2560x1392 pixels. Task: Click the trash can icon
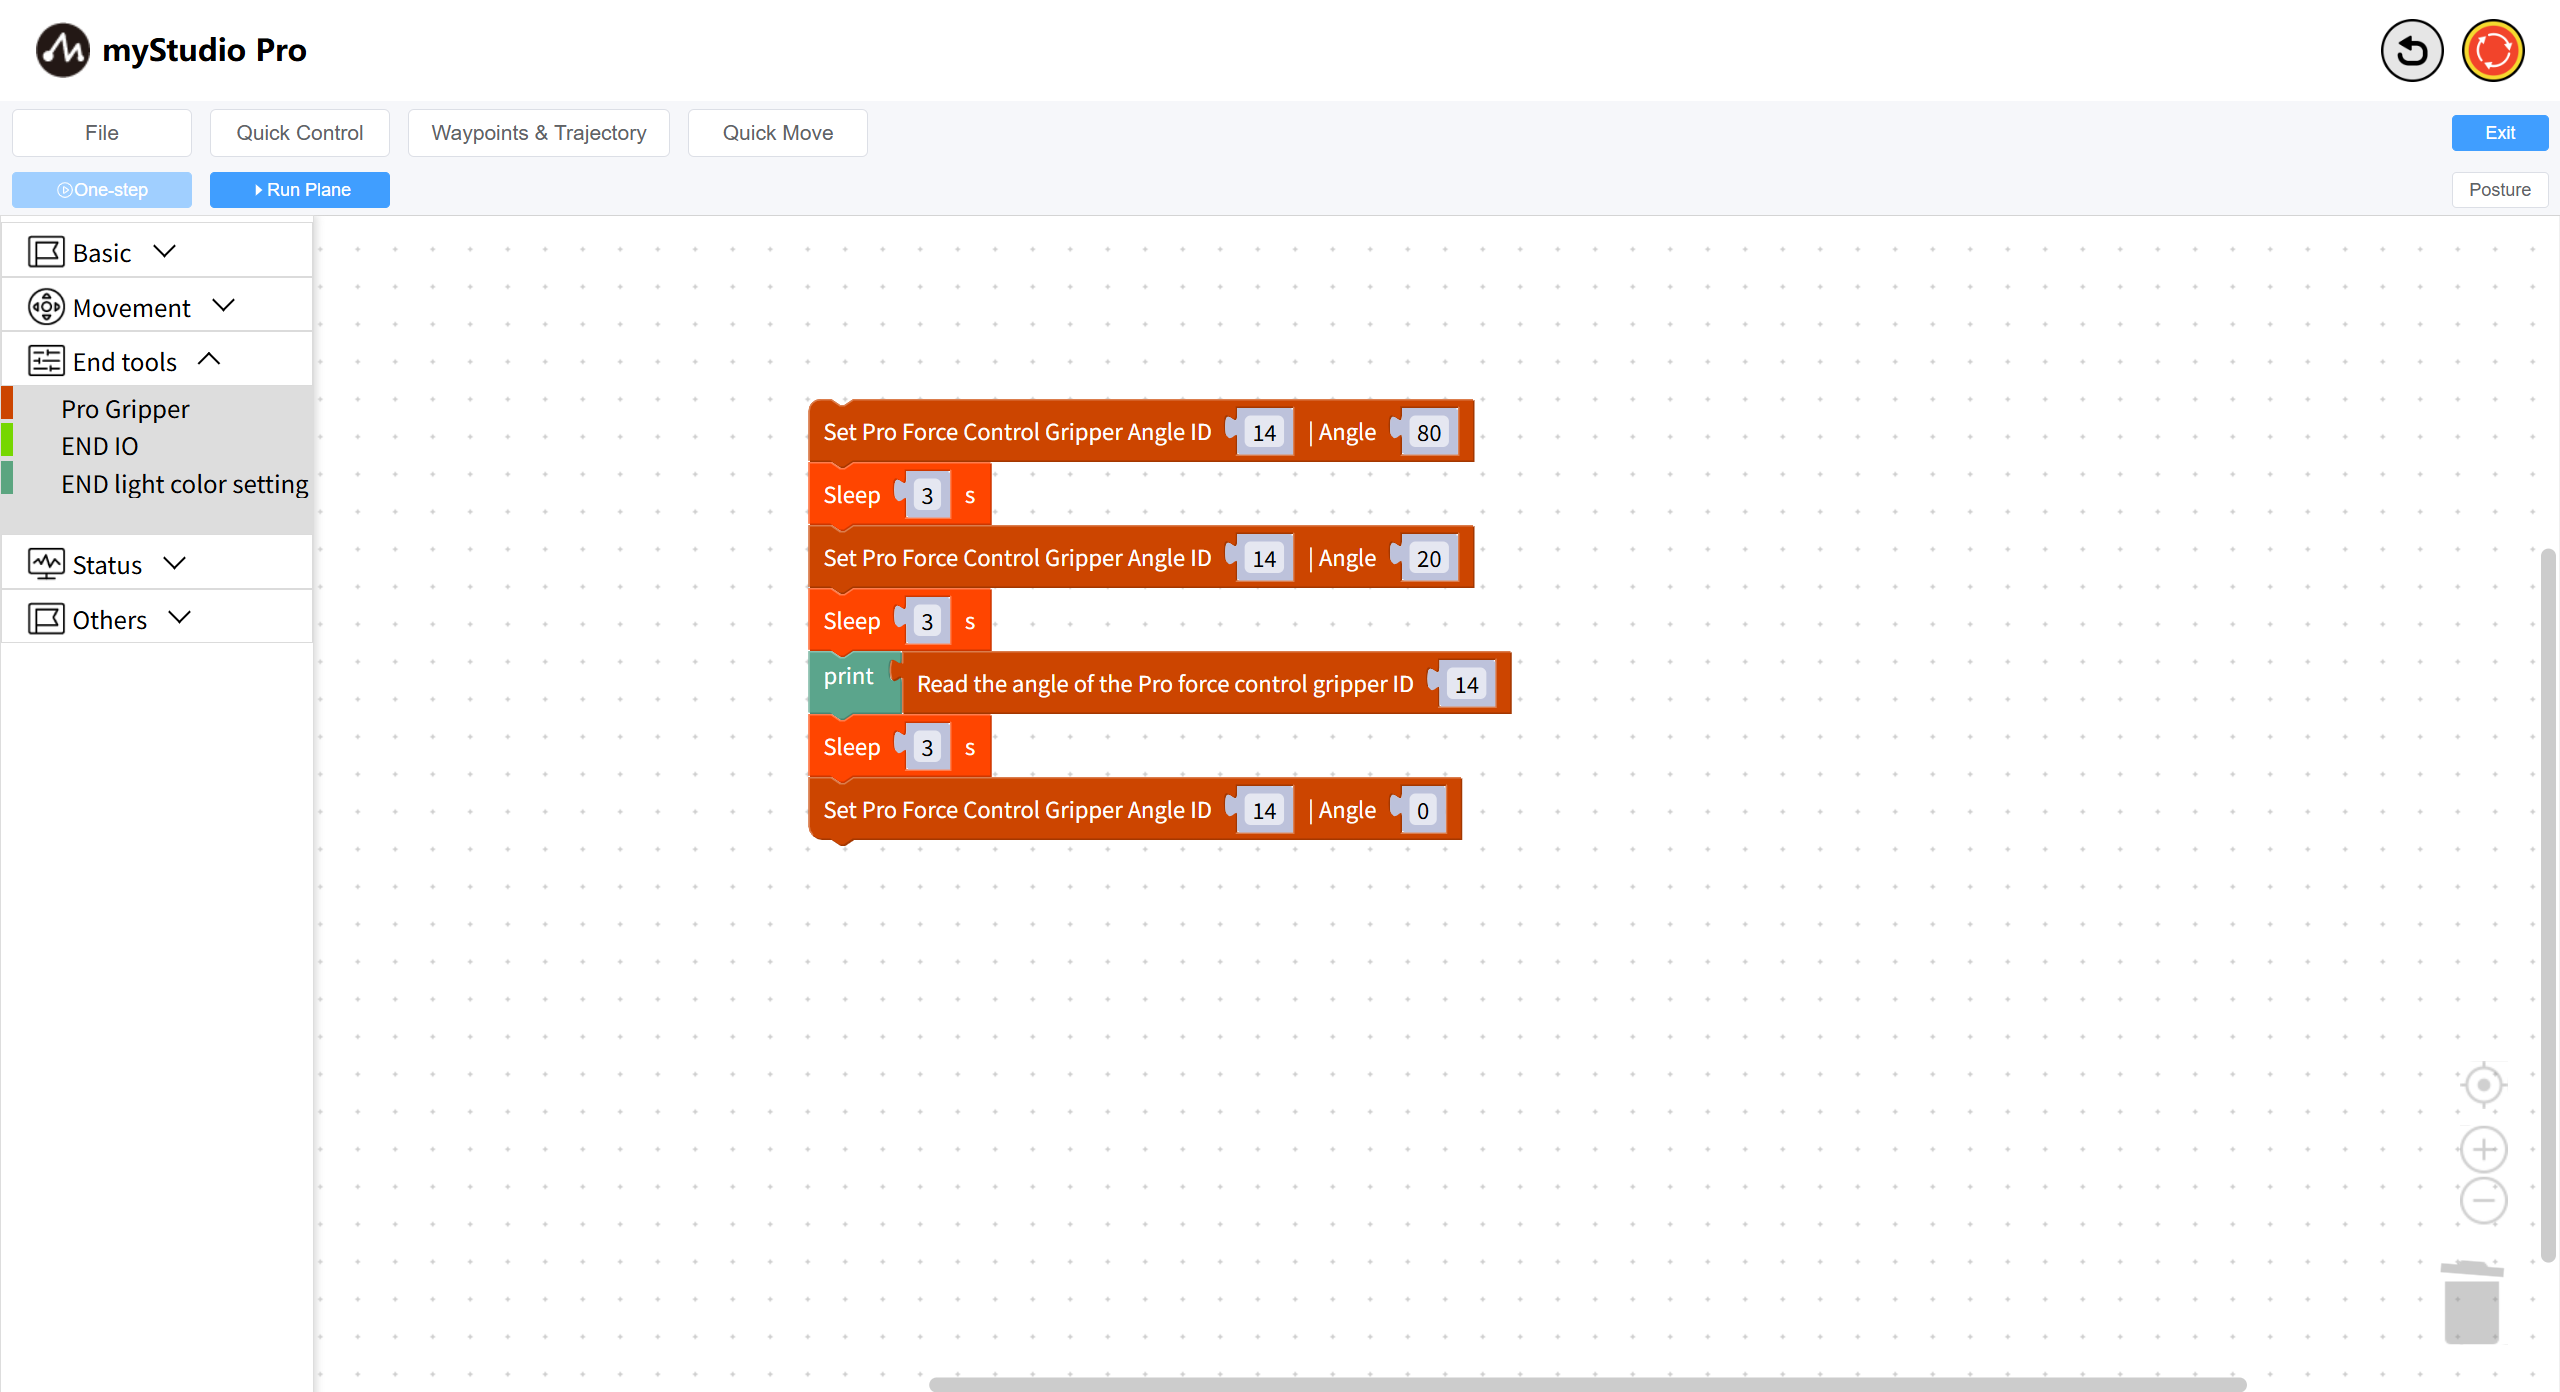click(2471, 1303)
